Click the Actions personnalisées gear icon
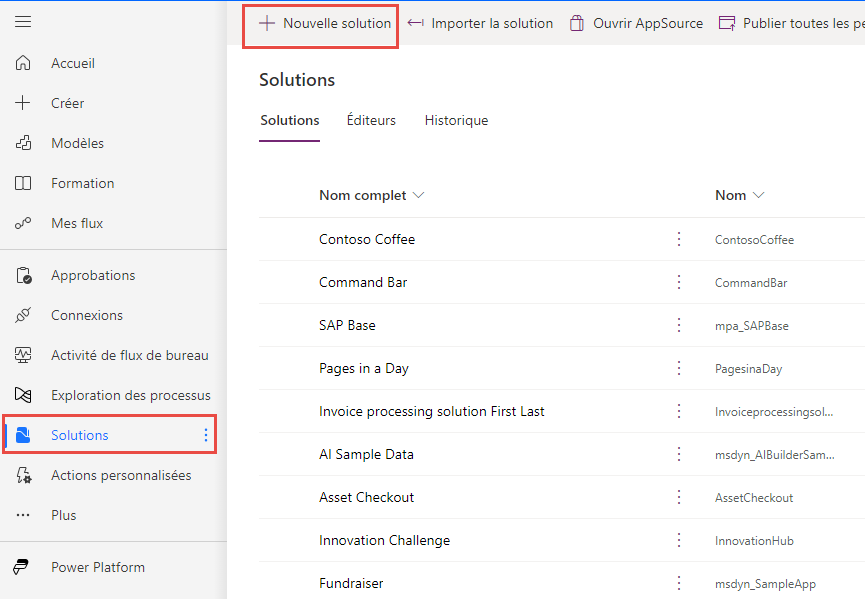This screenshot has height=599, width=865. [24, 475]
